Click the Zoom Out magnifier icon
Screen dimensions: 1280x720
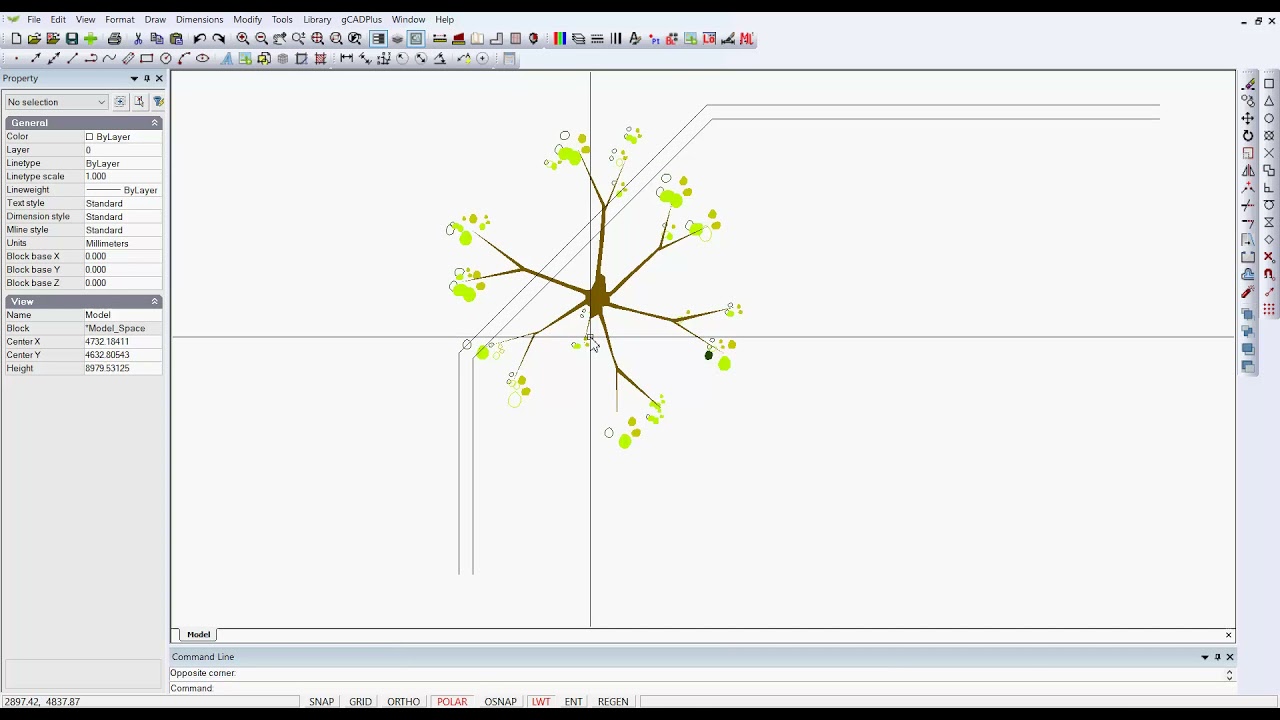click(x=261, y=39)
